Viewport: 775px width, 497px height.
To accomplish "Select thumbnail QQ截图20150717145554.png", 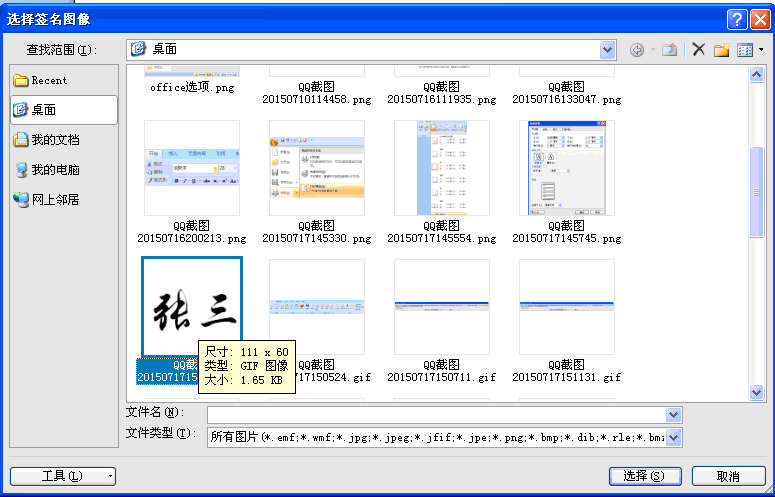I will click(x=442, y=168).
